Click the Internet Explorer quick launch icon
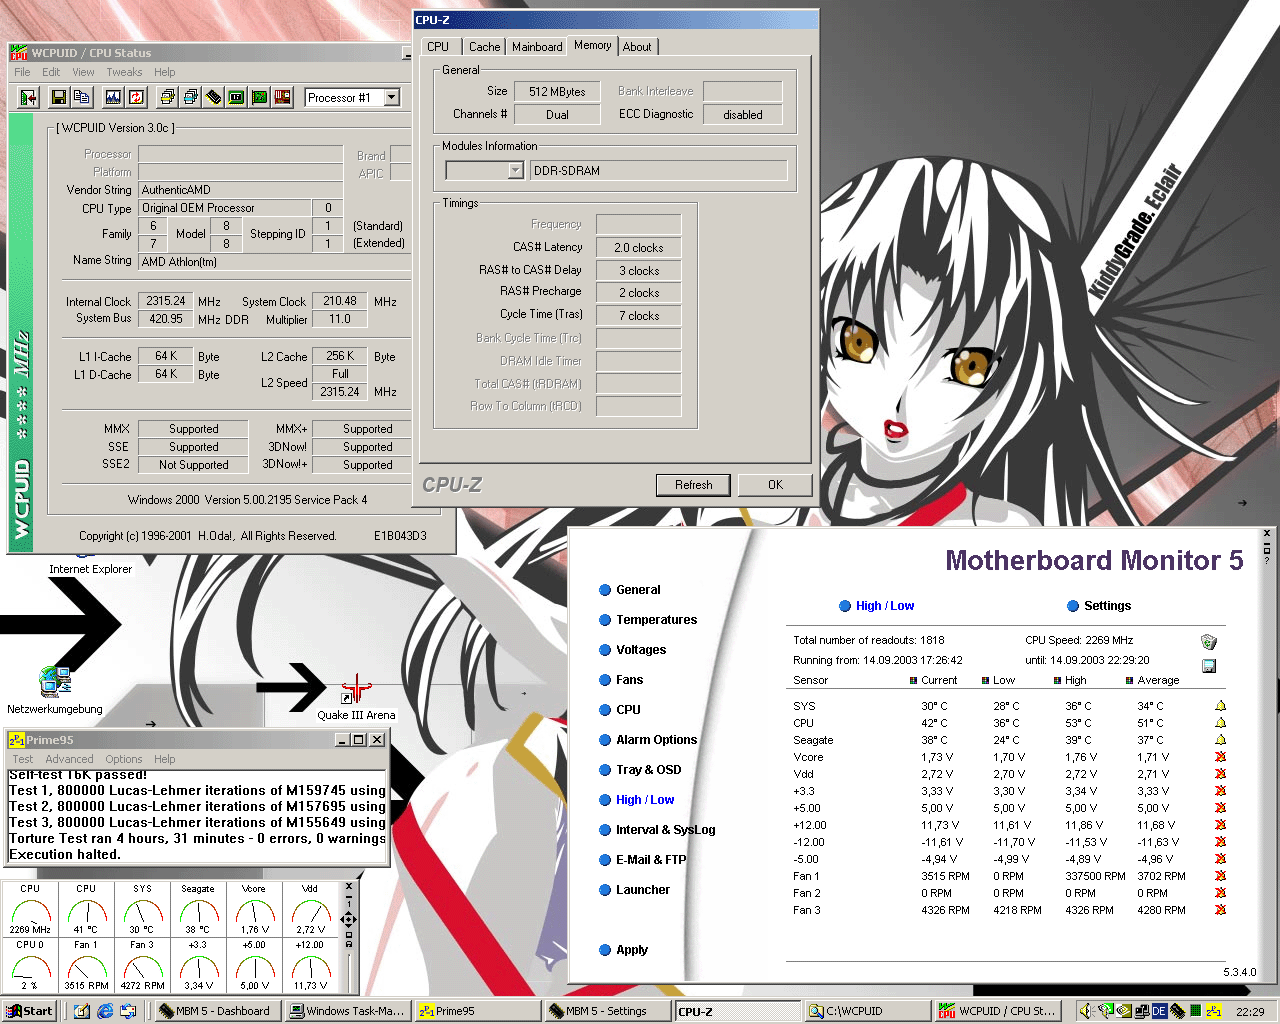The height and width of the screenshot is (1024, 1280). pyautogui.click(x=105, y=1011)
